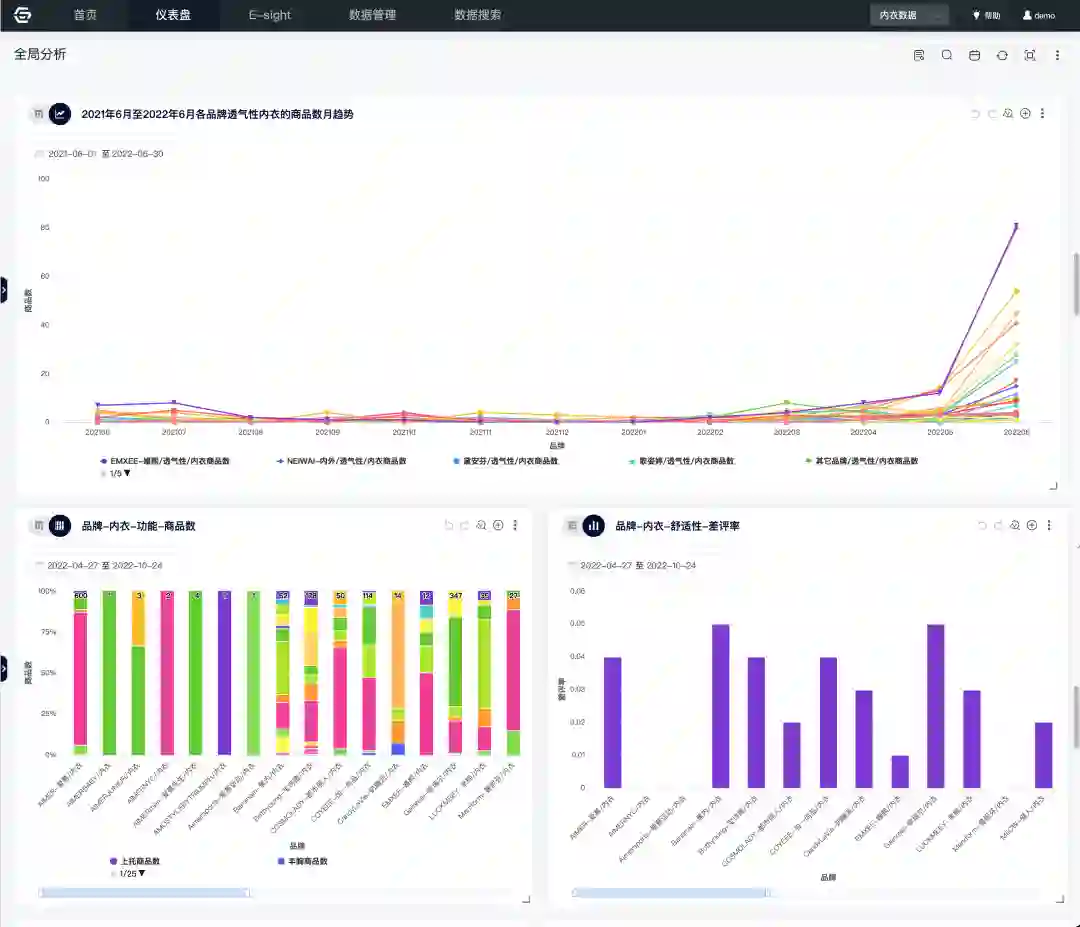Click the dashboard refresh icon
Viewport: 1080px width, 927px height.
(x=1002, y=55)
